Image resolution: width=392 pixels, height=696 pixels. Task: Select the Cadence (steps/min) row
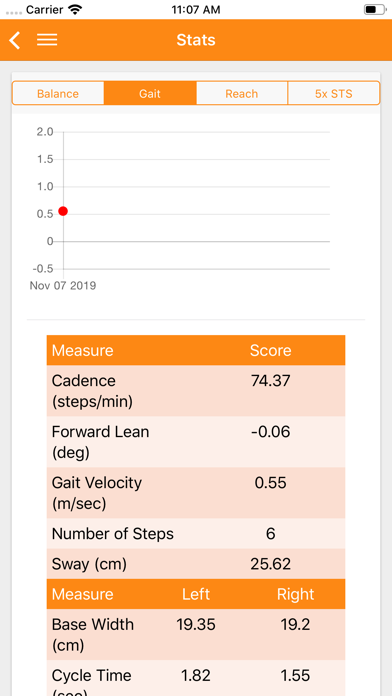coord(196,391)
